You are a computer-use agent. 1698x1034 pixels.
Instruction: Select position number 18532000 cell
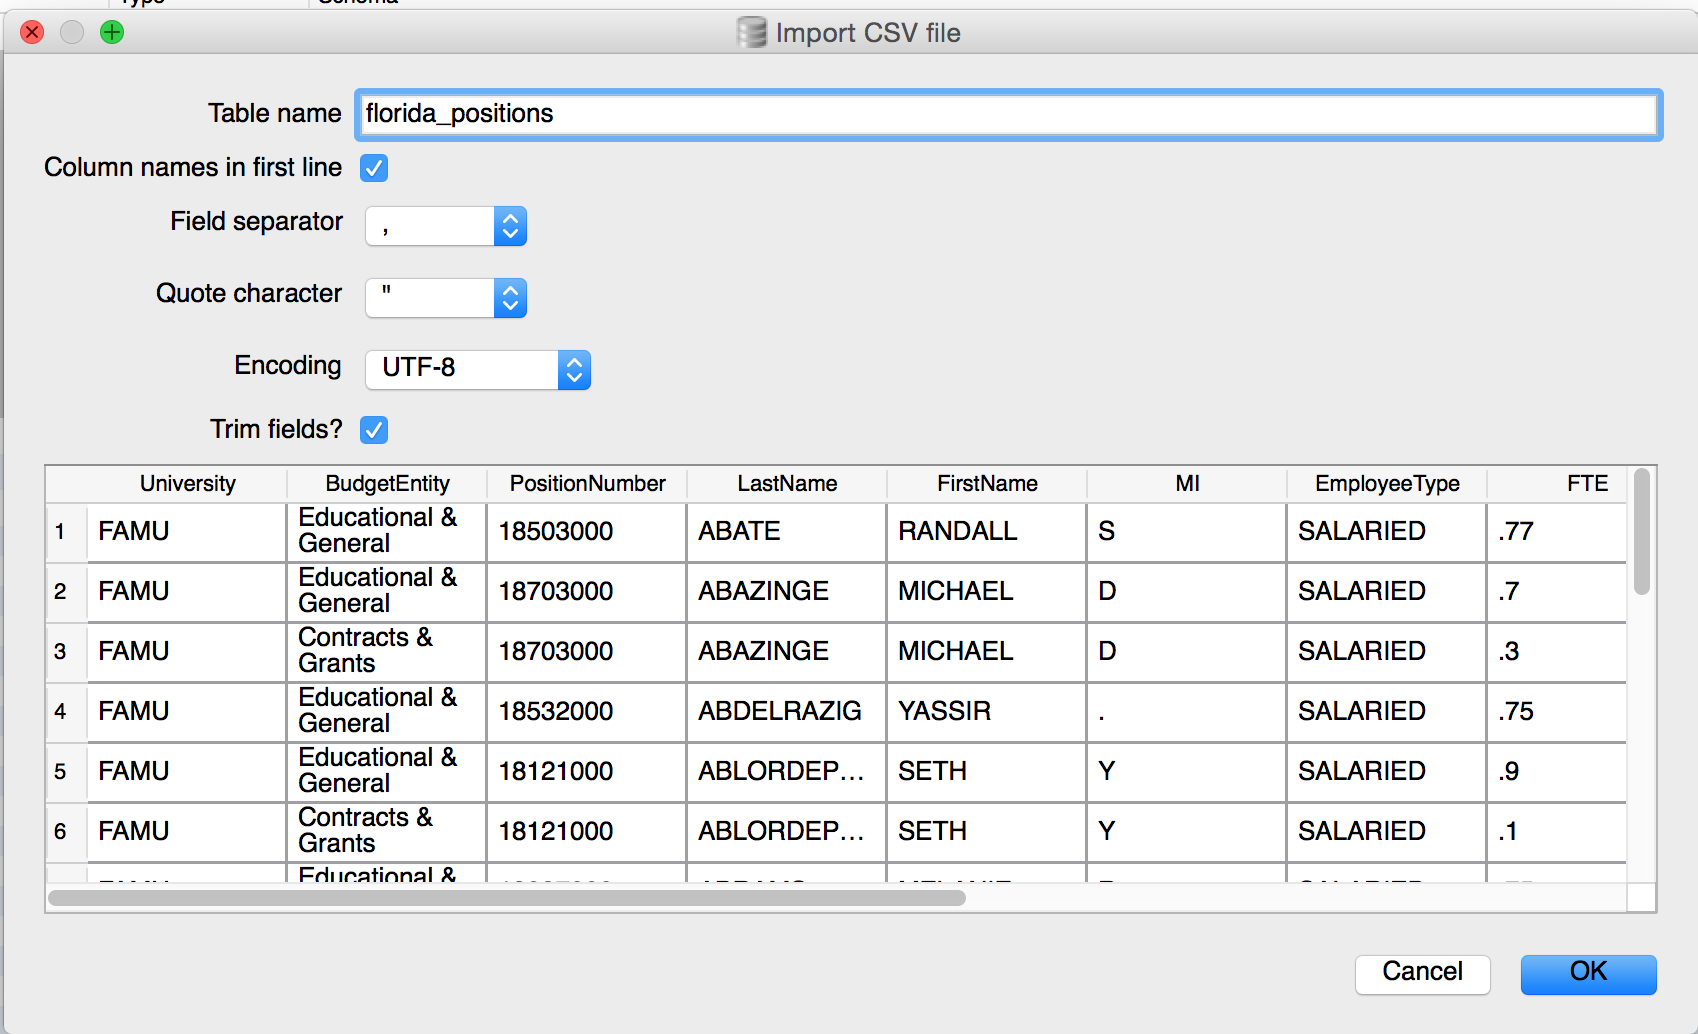tap(587, 712)
